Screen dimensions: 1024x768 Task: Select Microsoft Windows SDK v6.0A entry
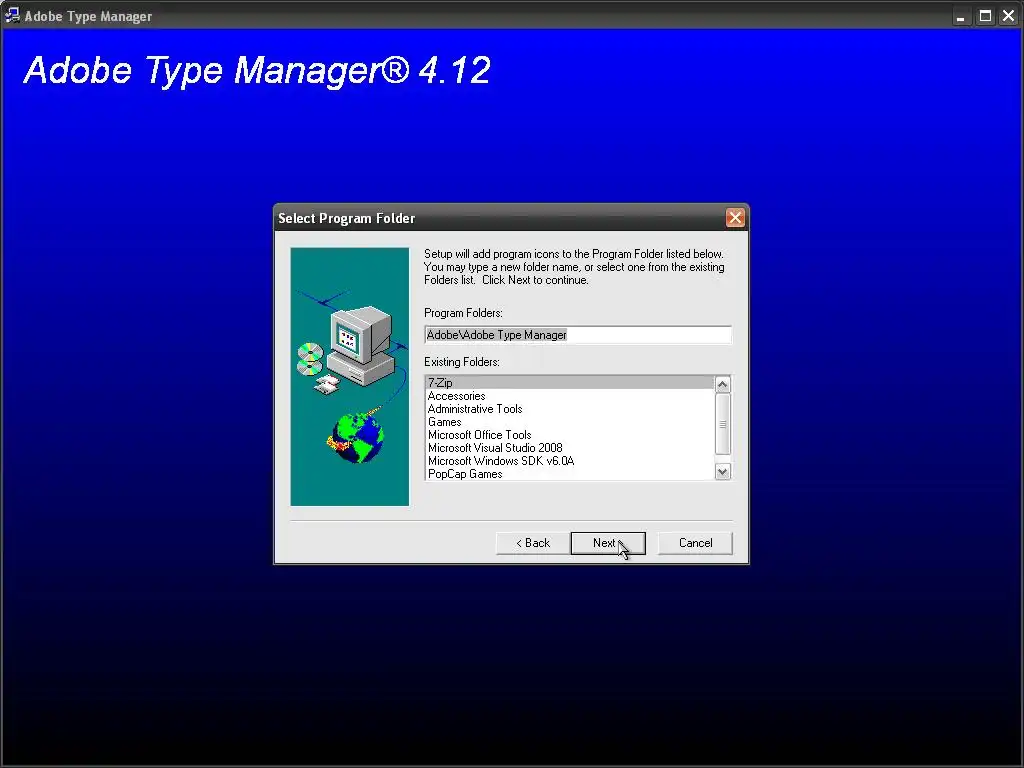569,461
